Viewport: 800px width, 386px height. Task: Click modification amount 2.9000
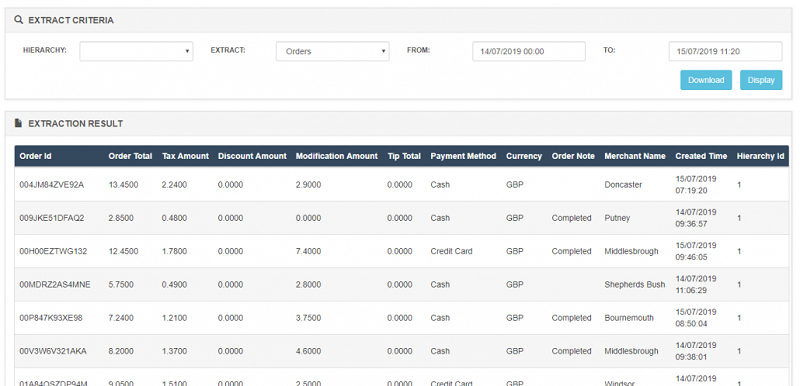click(x=308, y=185)
